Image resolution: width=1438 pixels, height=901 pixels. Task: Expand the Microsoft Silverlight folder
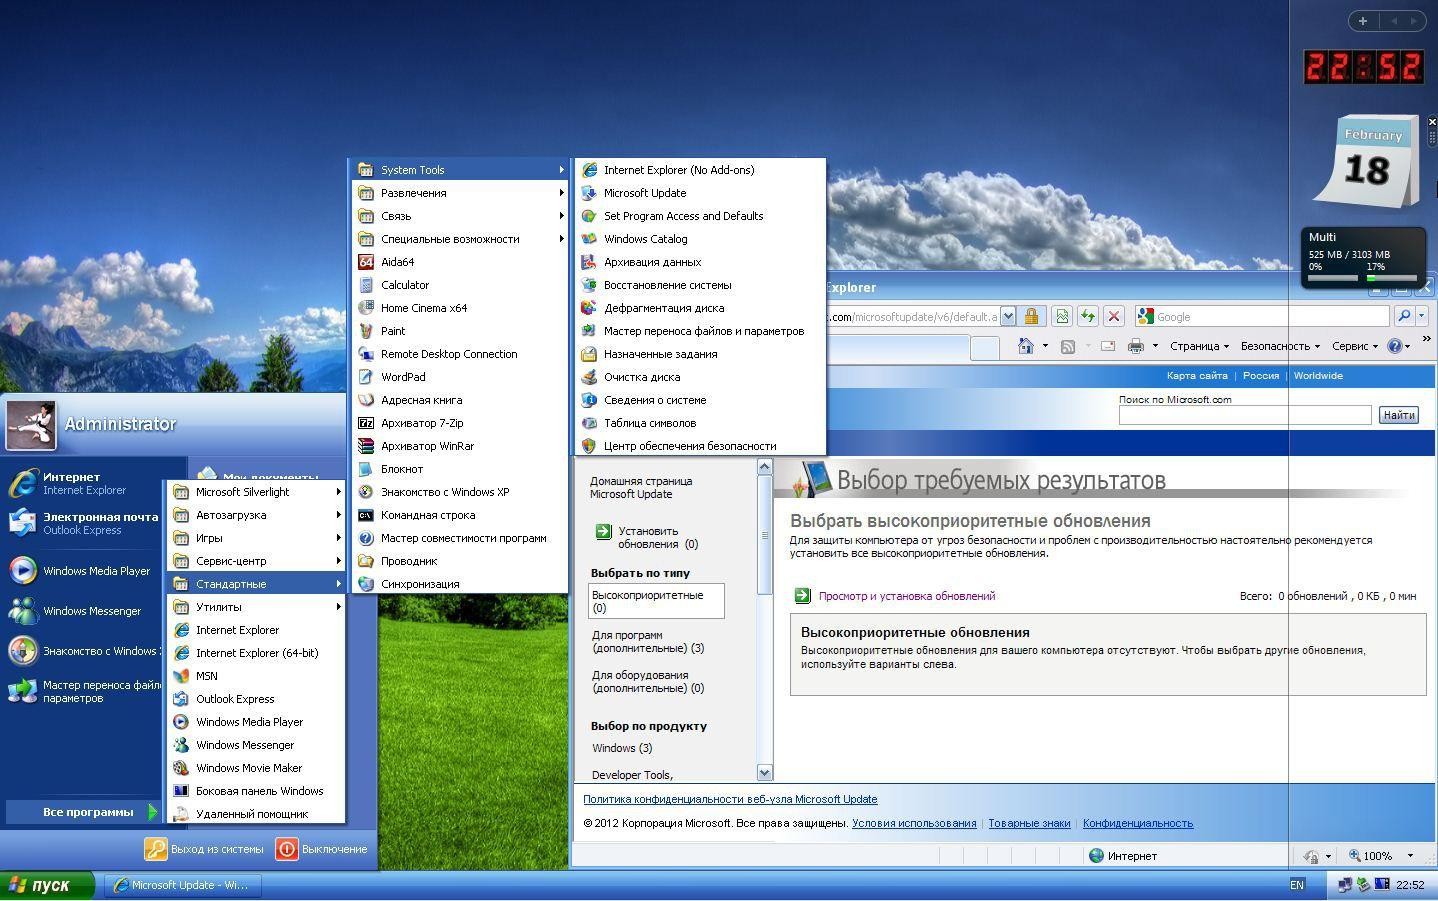click(x=257, y=492)
